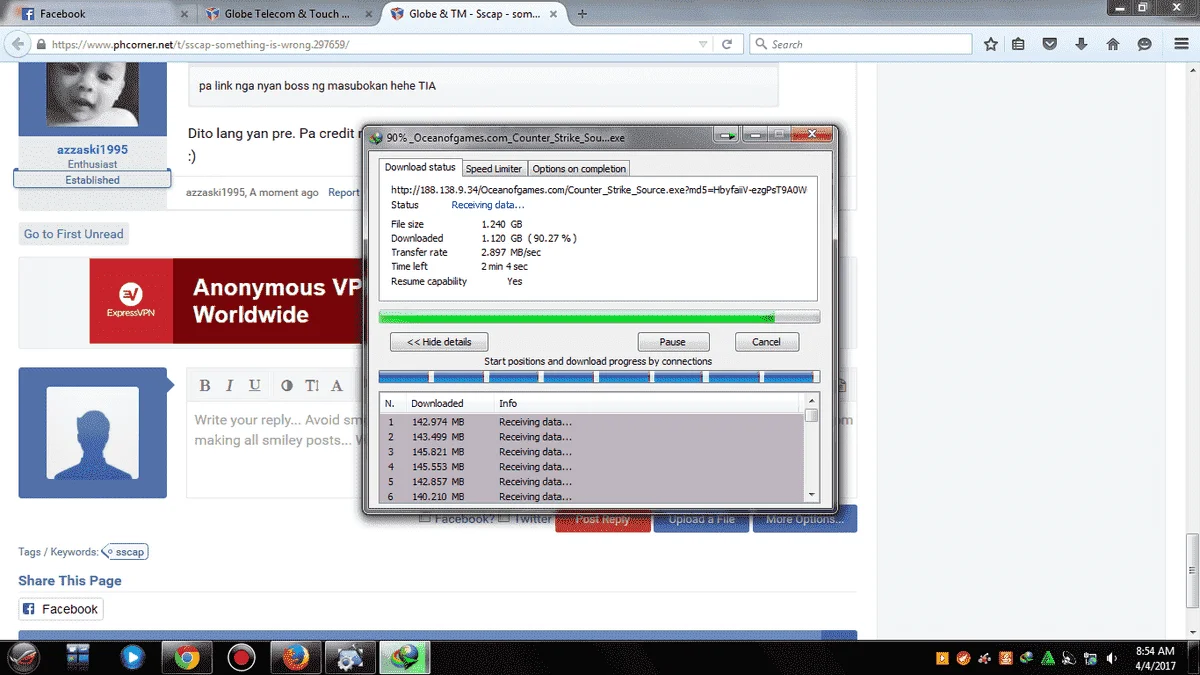The width and height of the screenshot is (1200, 675).
Task: Click the sscap tag link
Action: (x=125, y=552)
